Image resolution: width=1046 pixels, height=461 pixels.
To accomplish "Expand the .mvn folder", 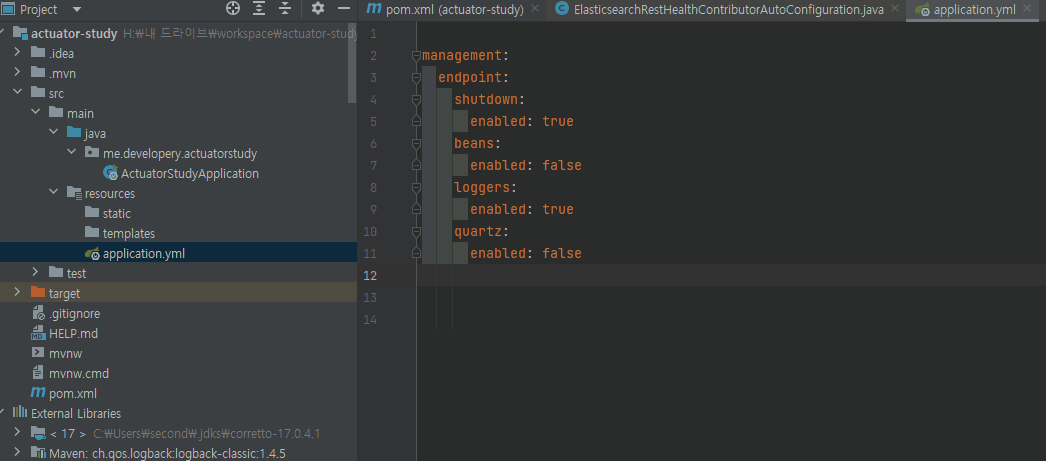I will [18, 73].
